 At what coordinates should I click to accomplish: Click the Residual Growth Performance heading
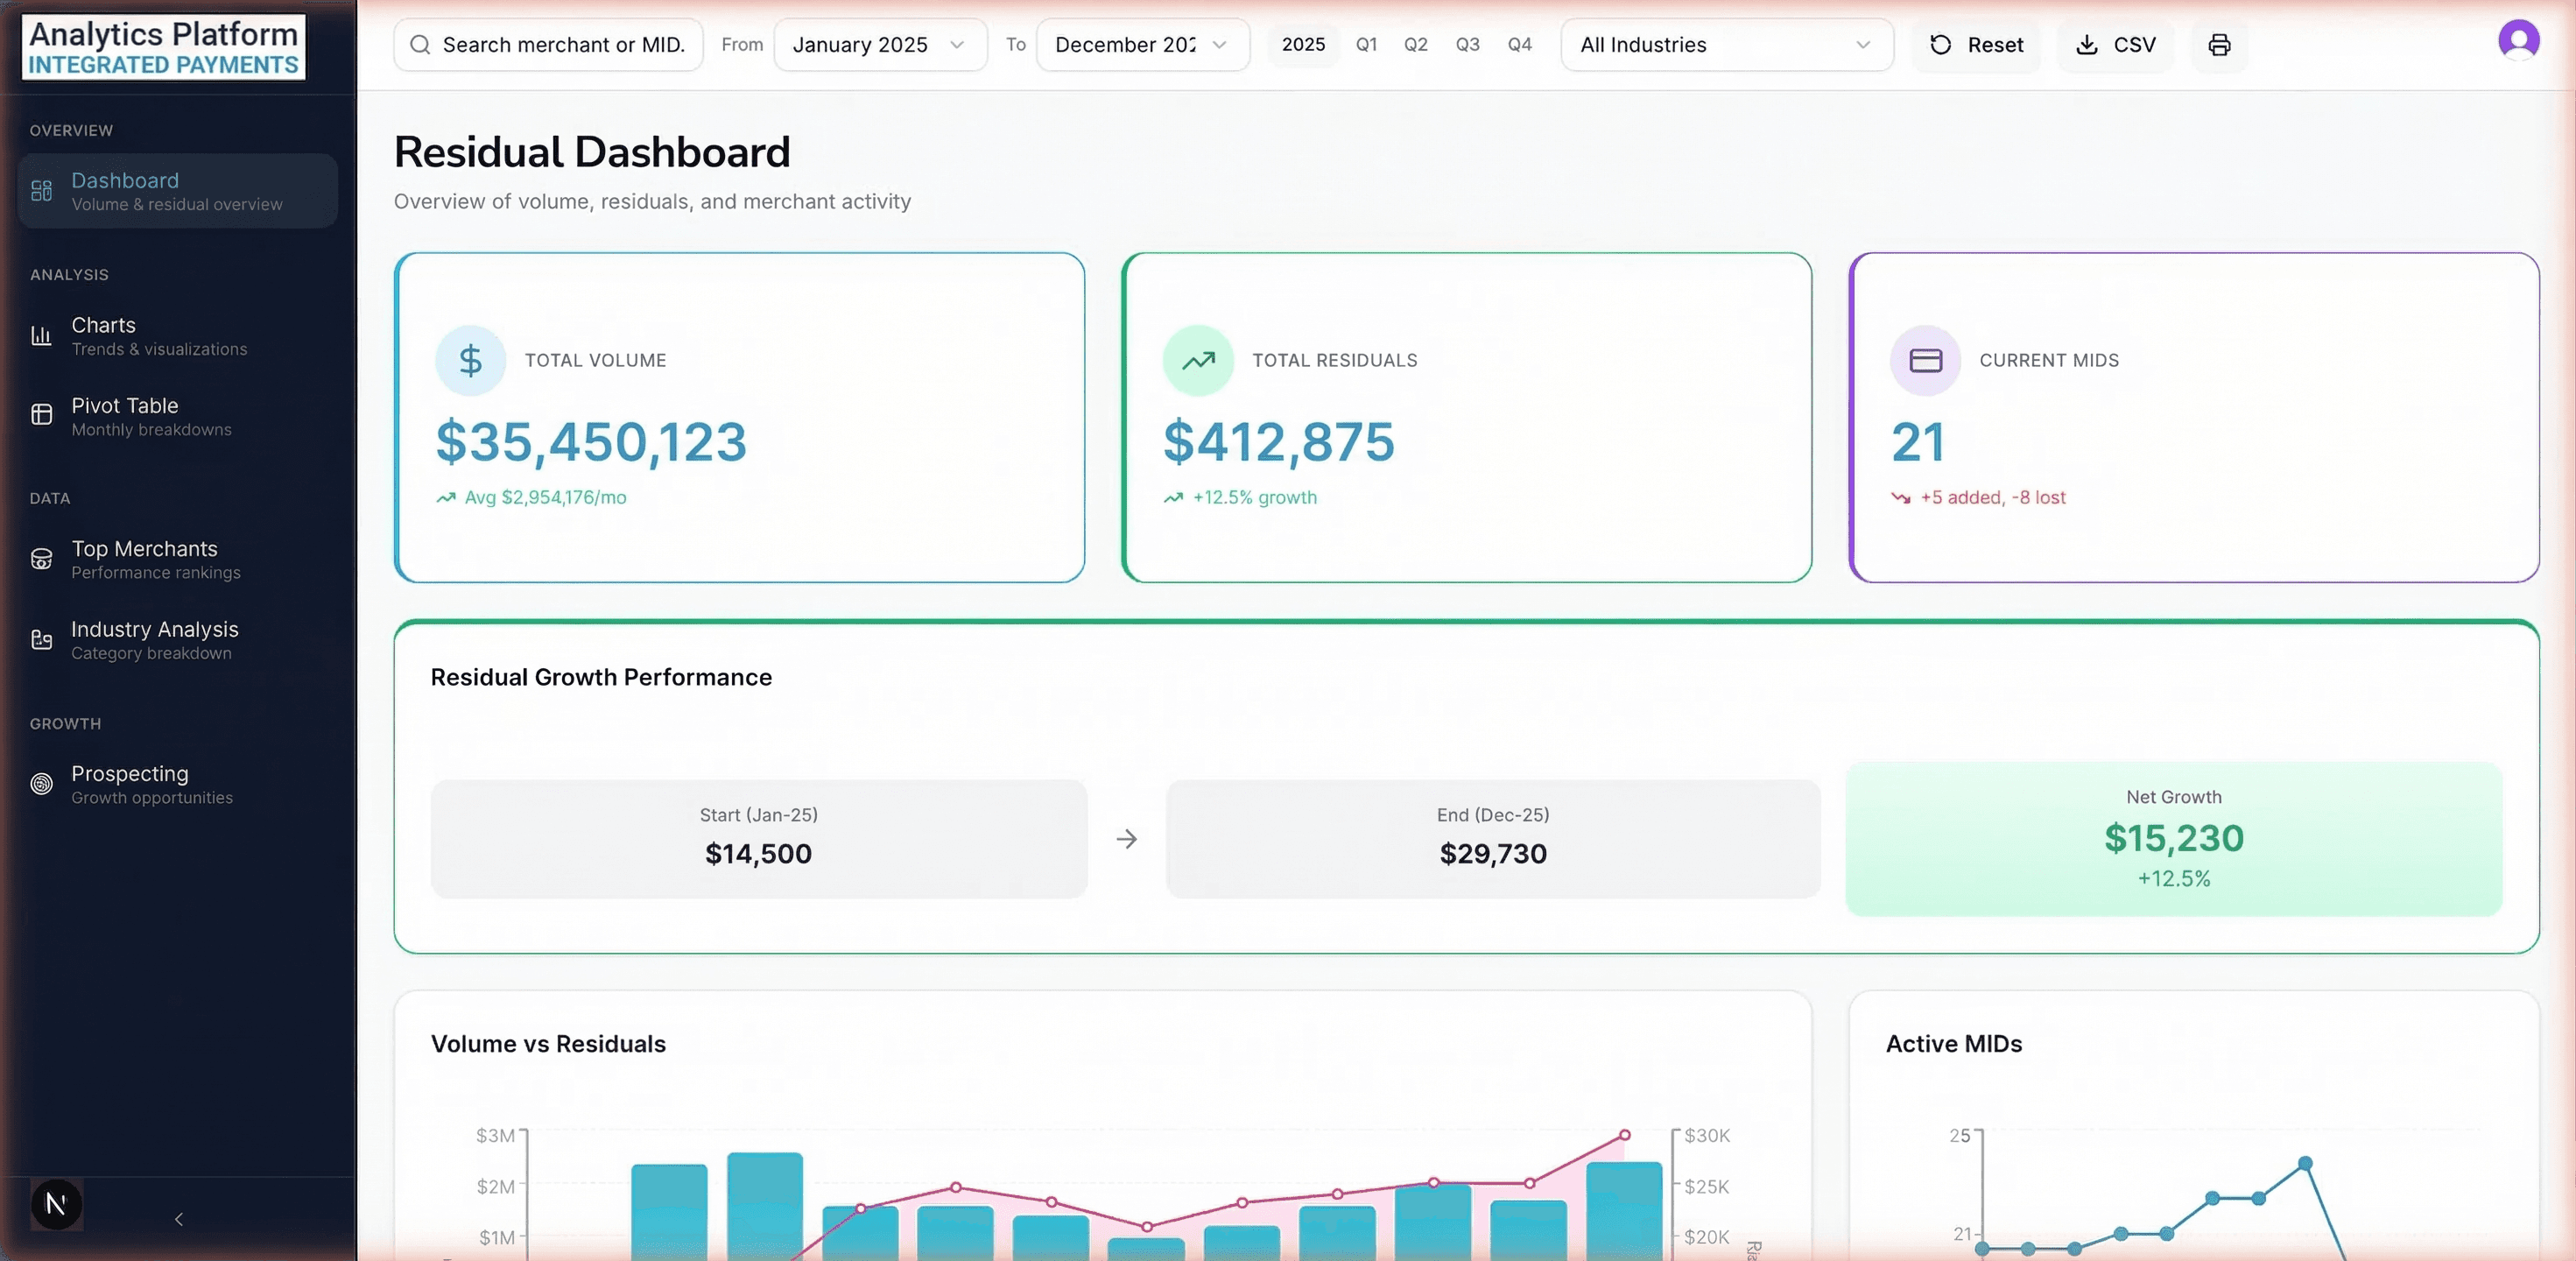tap(601, 677)
